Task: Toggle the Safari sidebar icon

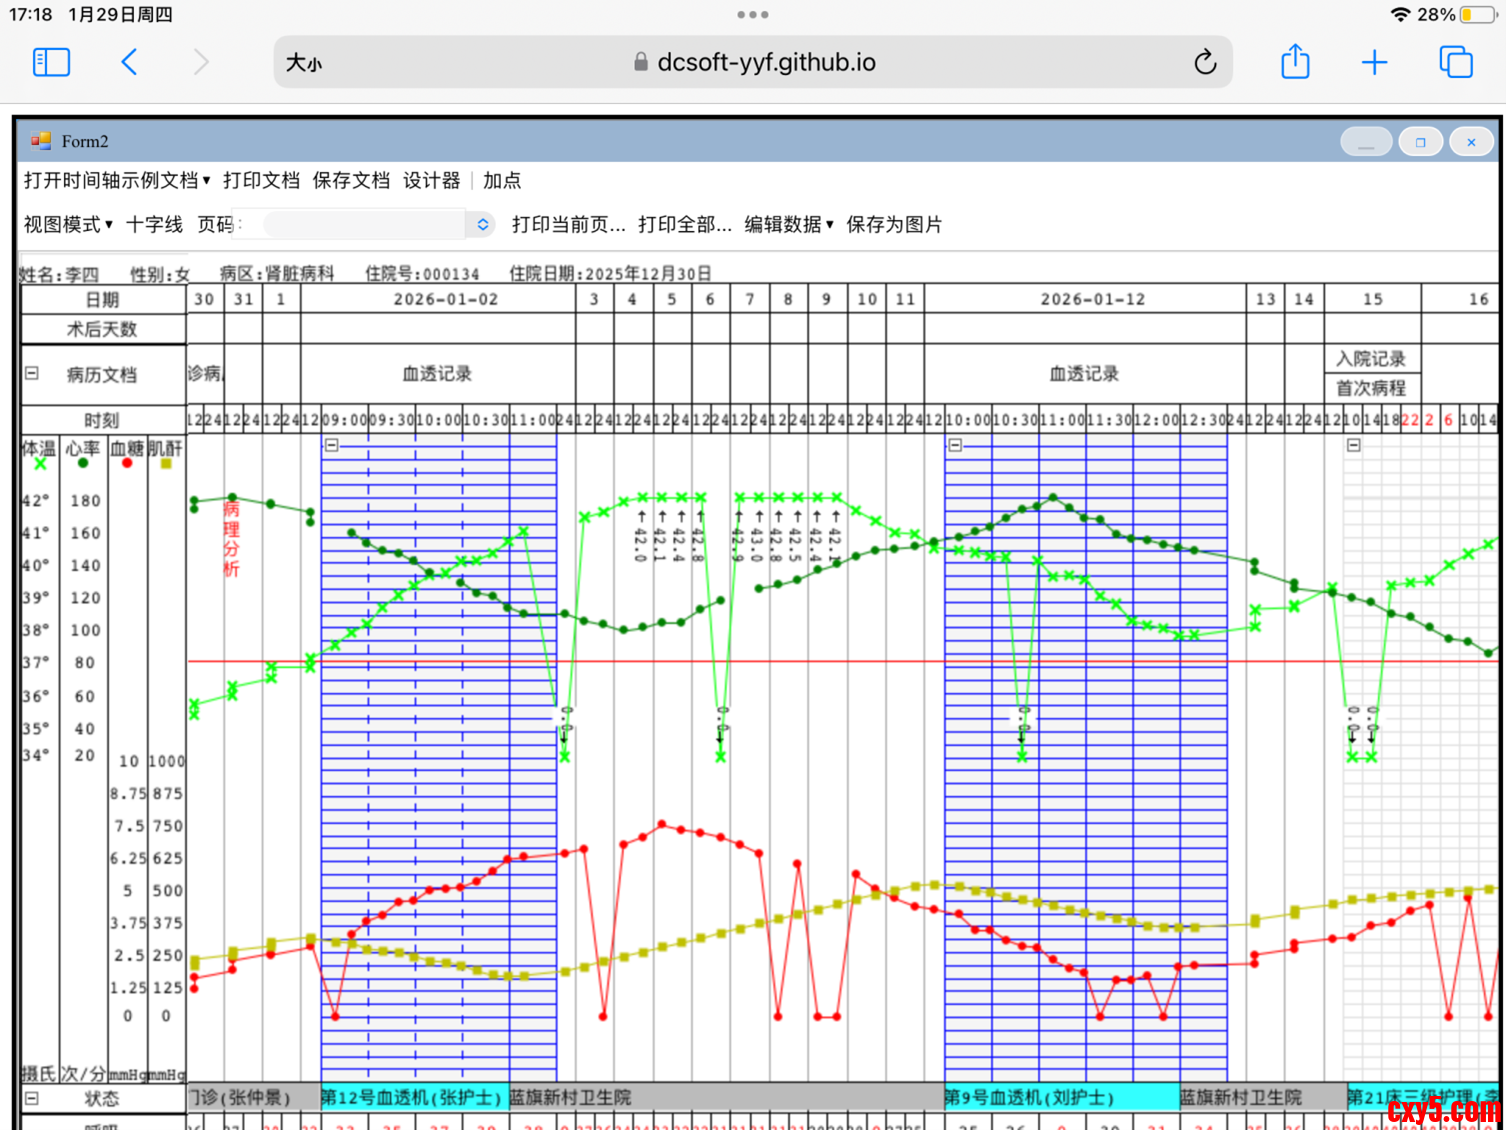Action: [51, 62]
